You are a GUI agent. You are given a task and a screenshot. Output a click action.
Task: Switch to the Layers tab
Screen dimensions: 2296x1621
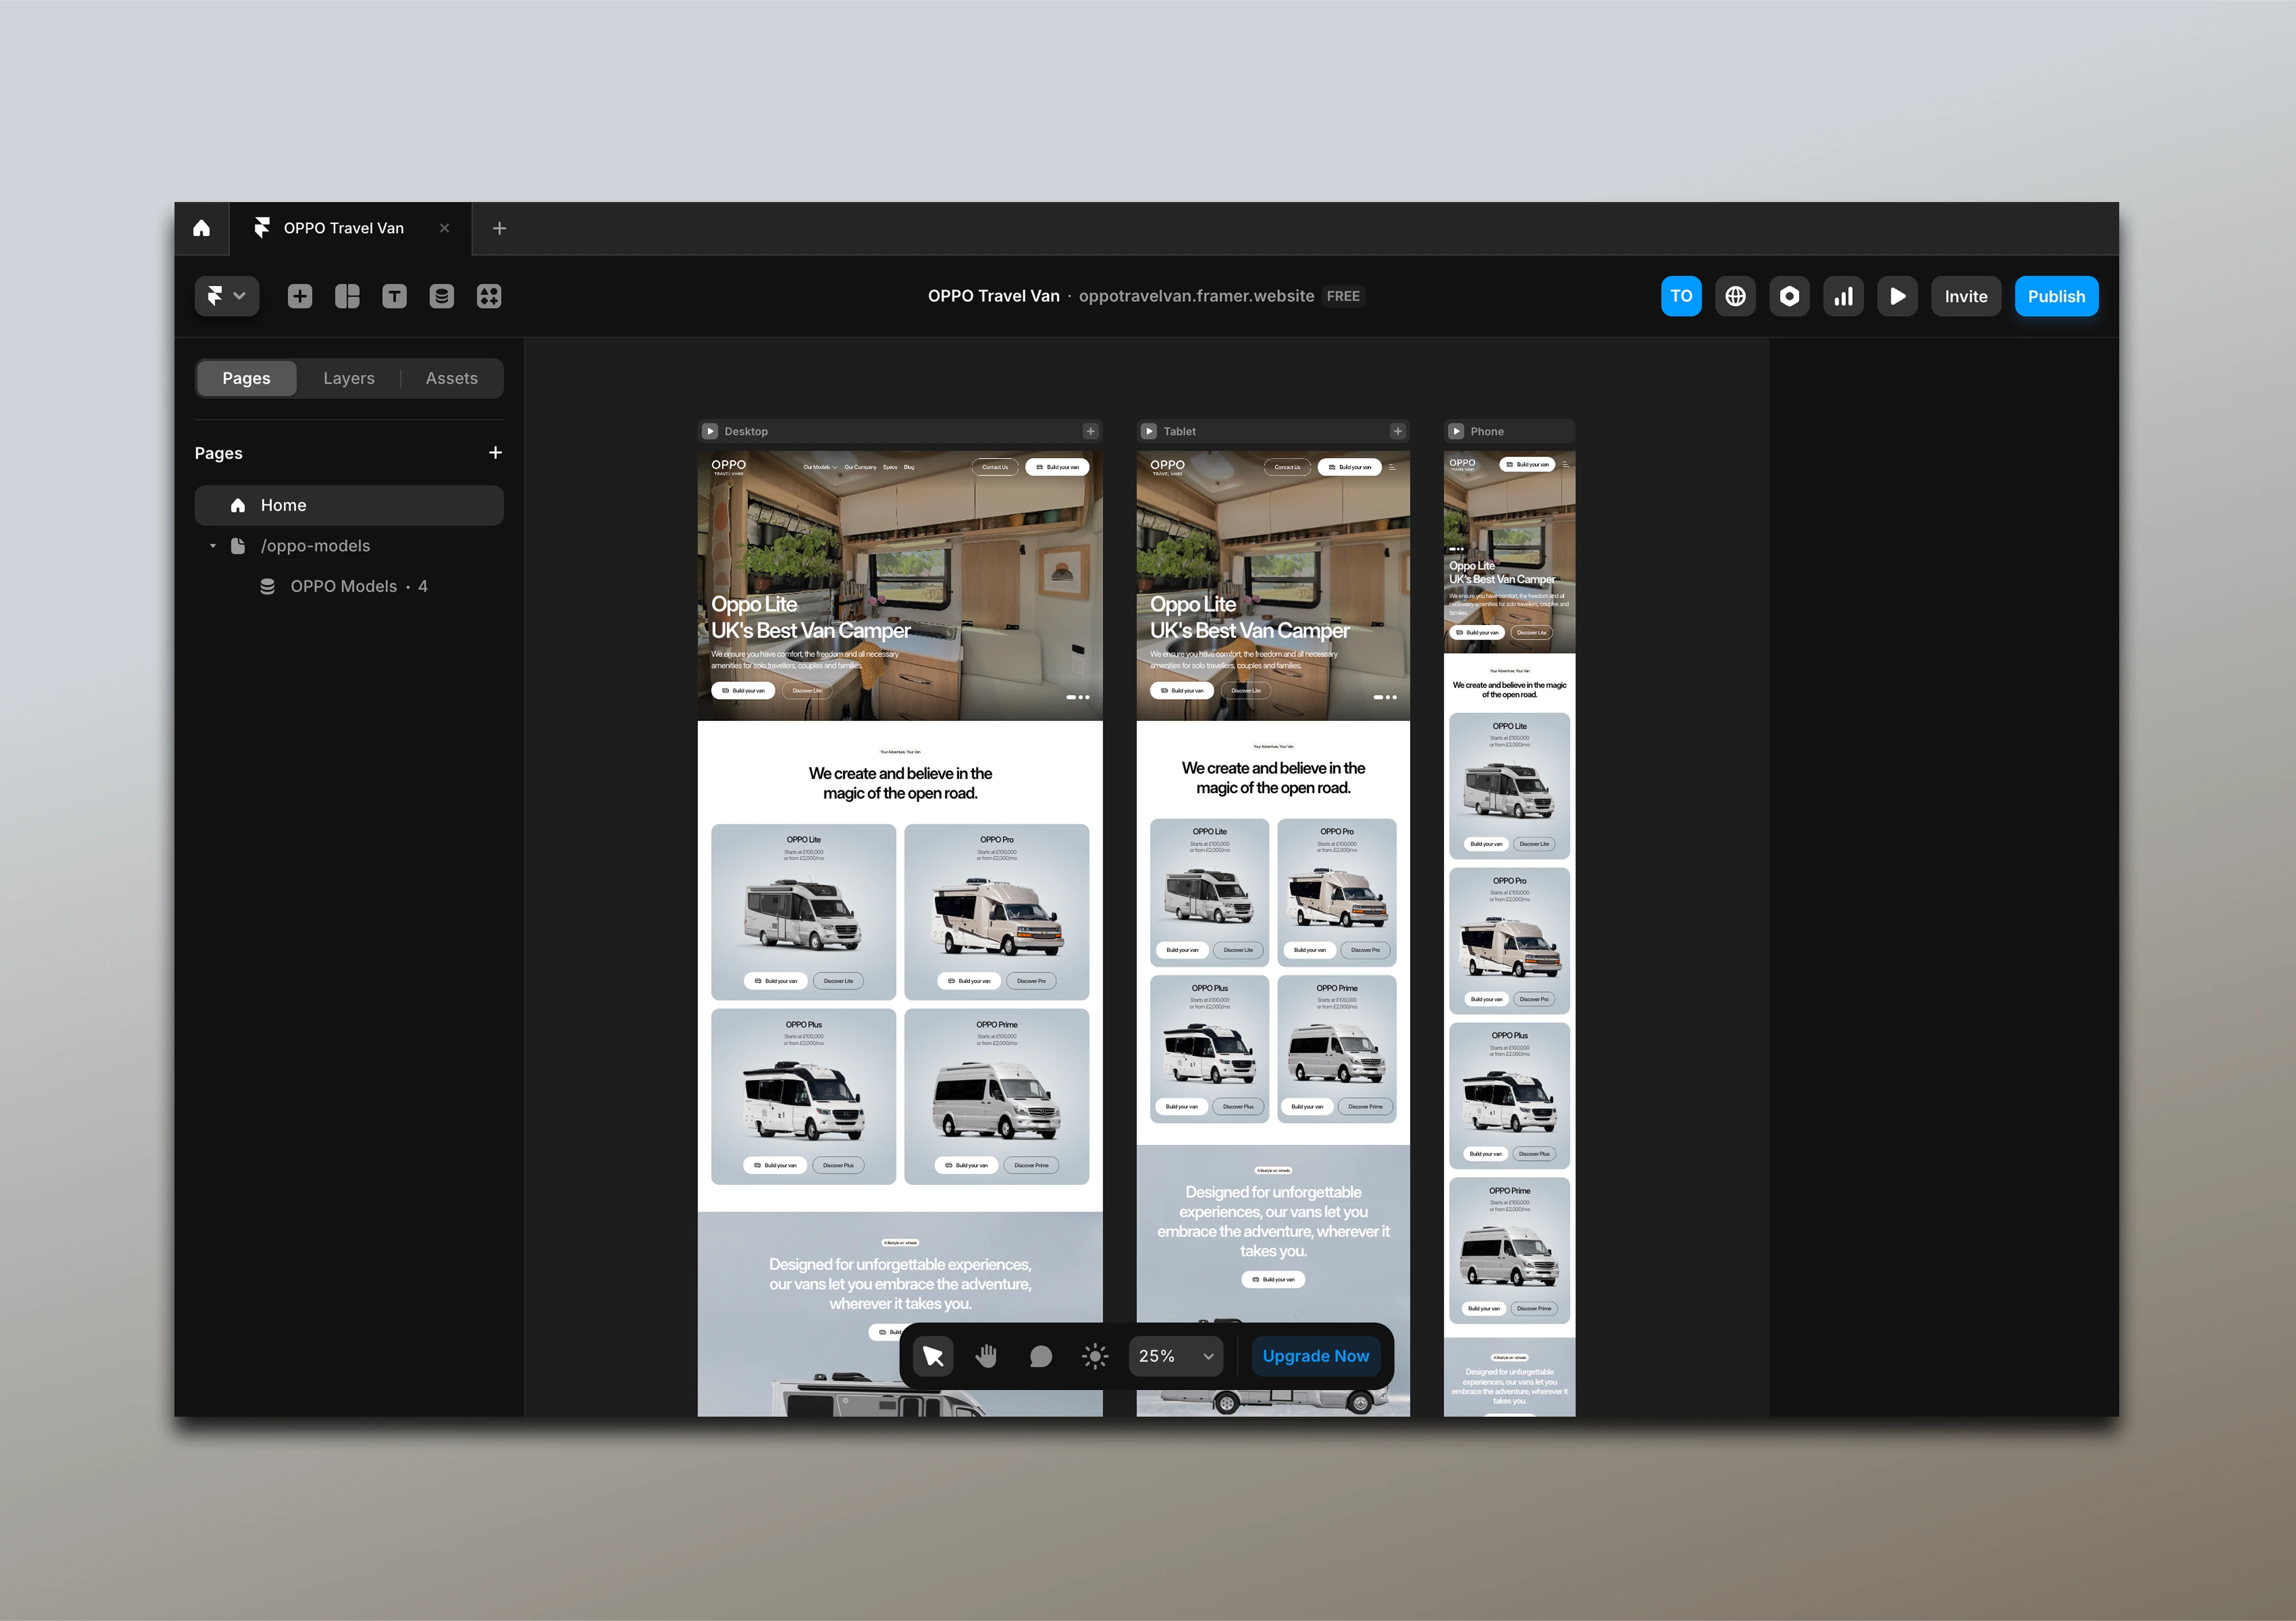tap(348, 378)
